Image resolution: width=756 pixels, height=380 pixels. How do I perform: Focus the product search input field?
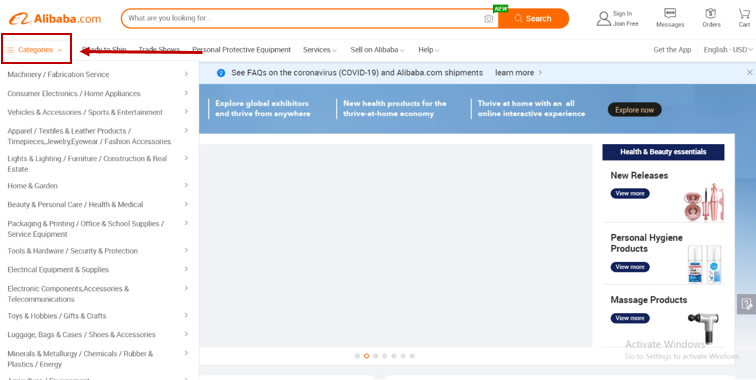tap(303, 18)
